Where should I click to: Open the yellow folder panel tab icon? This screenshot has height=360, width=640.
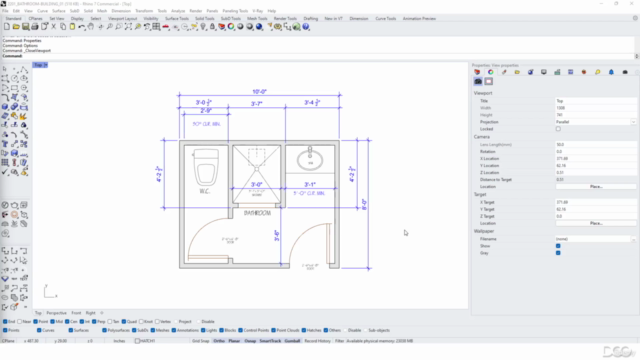click(x=517, y=72)
